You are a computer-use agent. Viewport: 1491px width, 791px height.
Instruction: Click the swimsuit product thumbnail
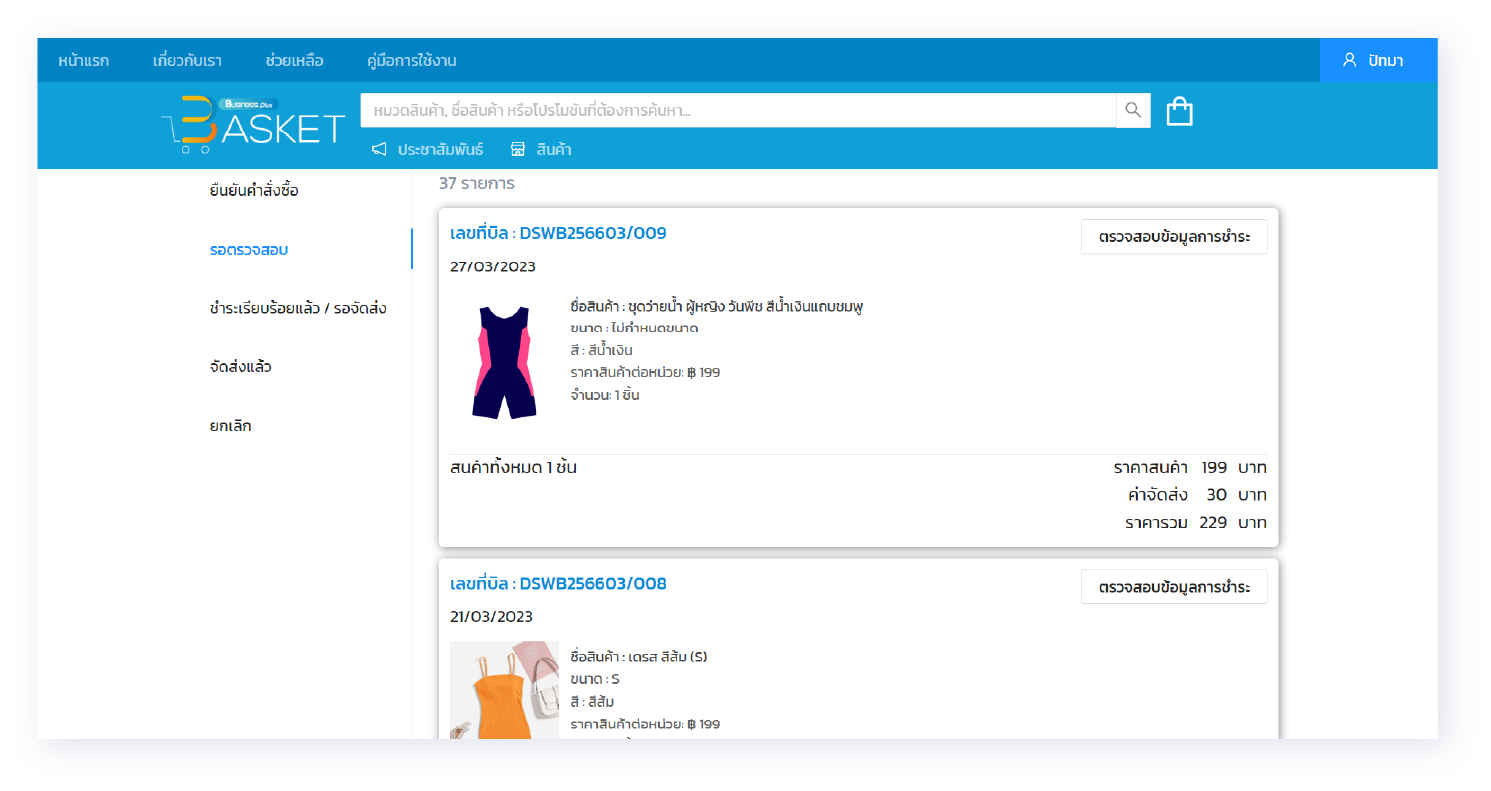(x=504, y=361)
